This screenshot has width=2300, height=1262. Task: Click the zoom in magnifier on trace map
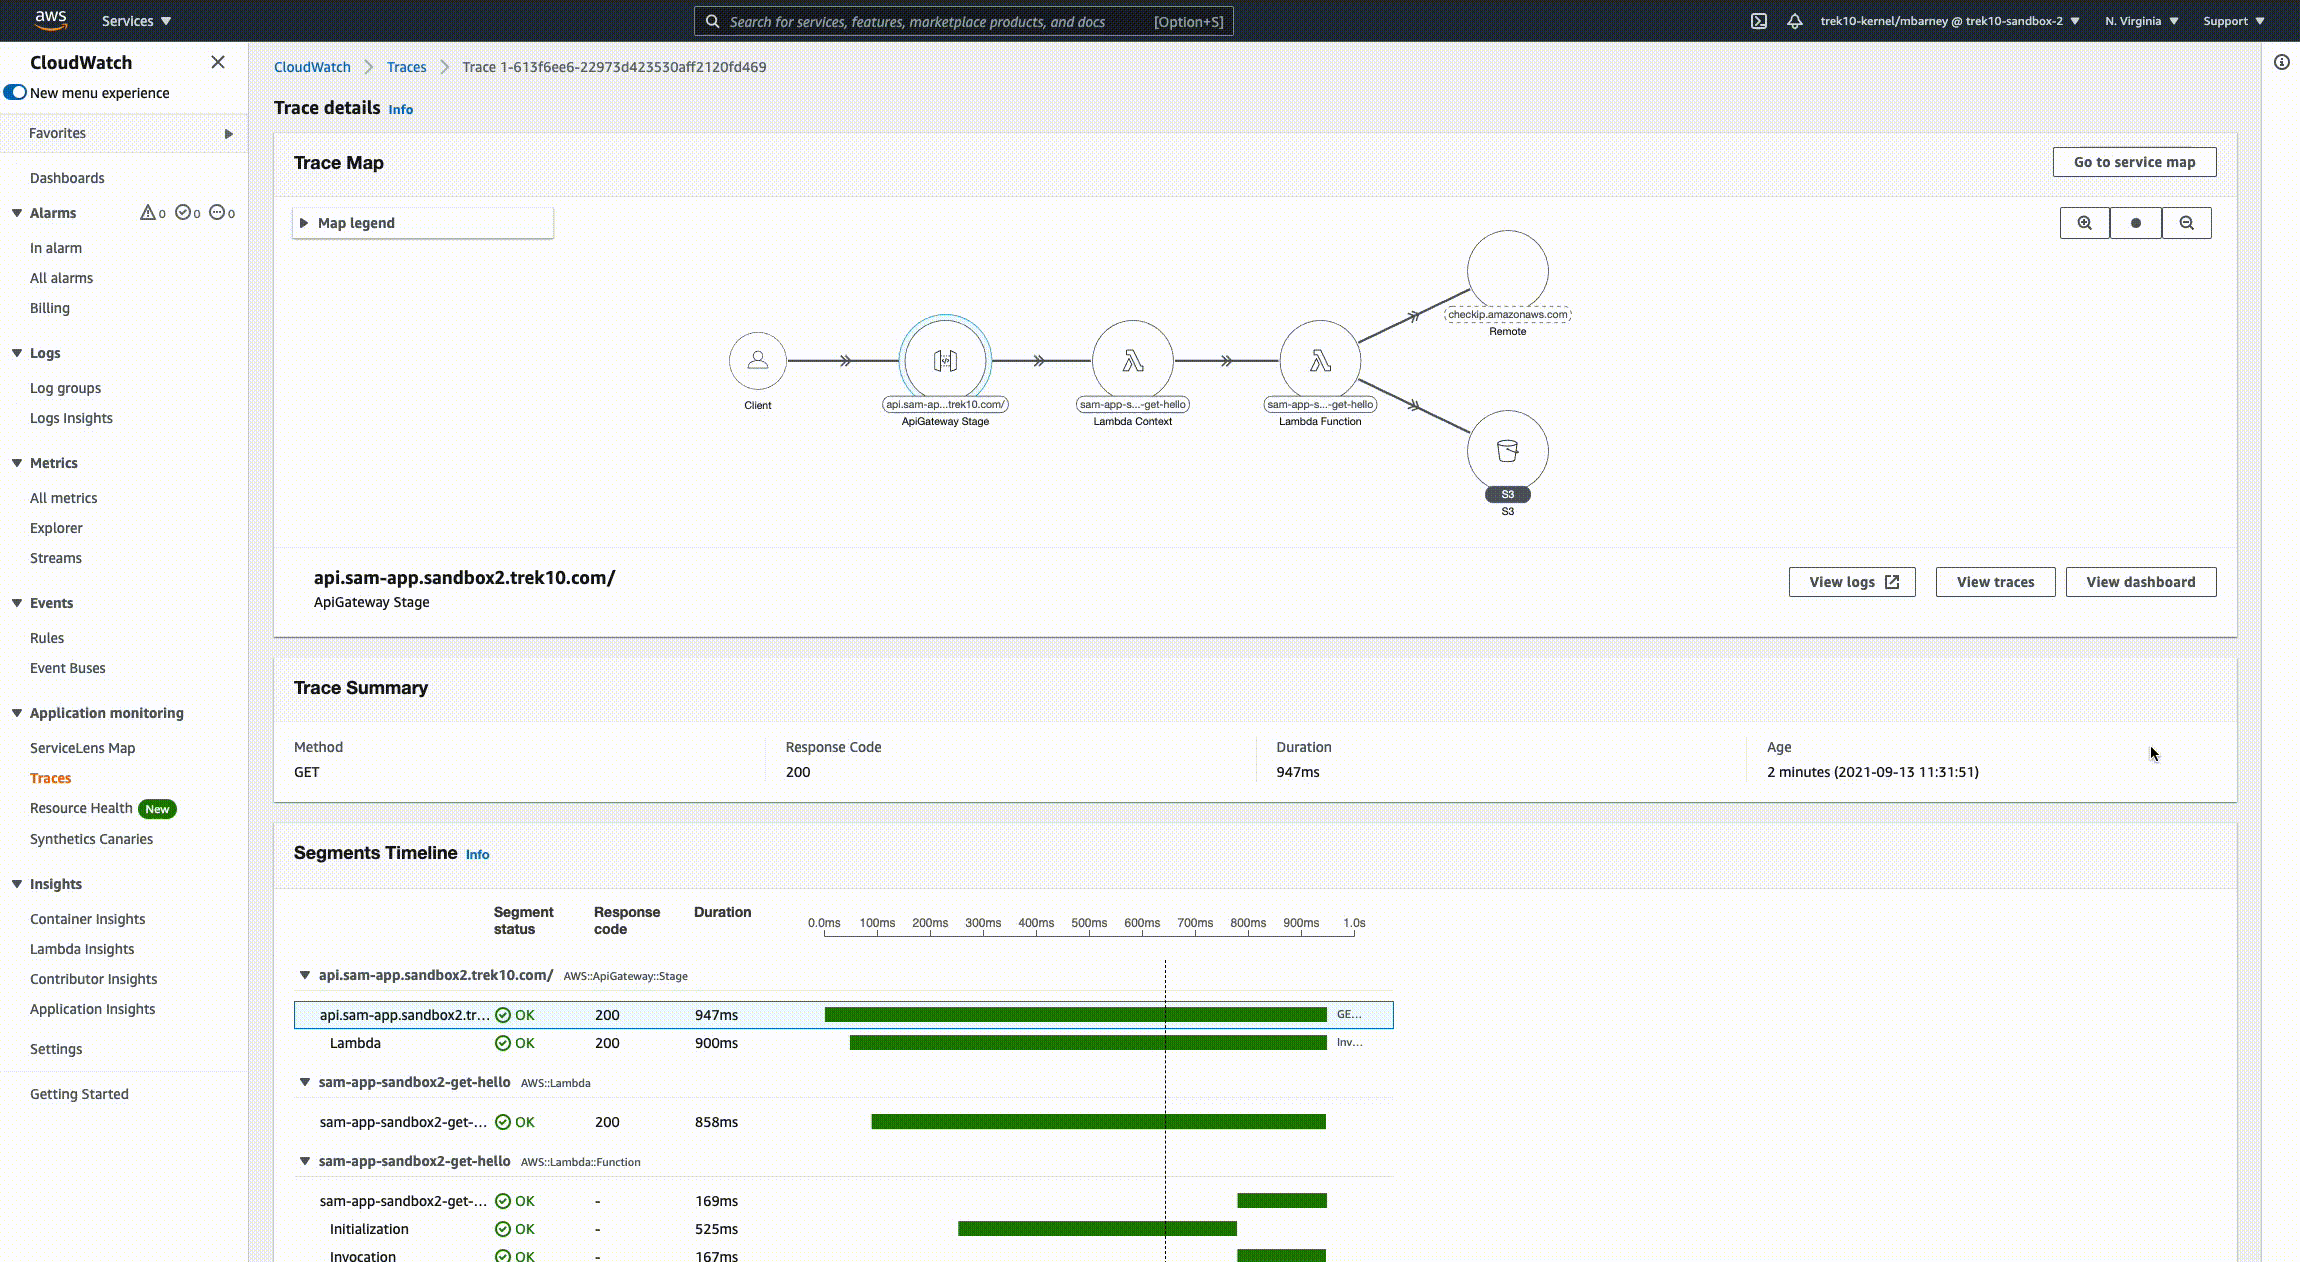point(2084,223)
